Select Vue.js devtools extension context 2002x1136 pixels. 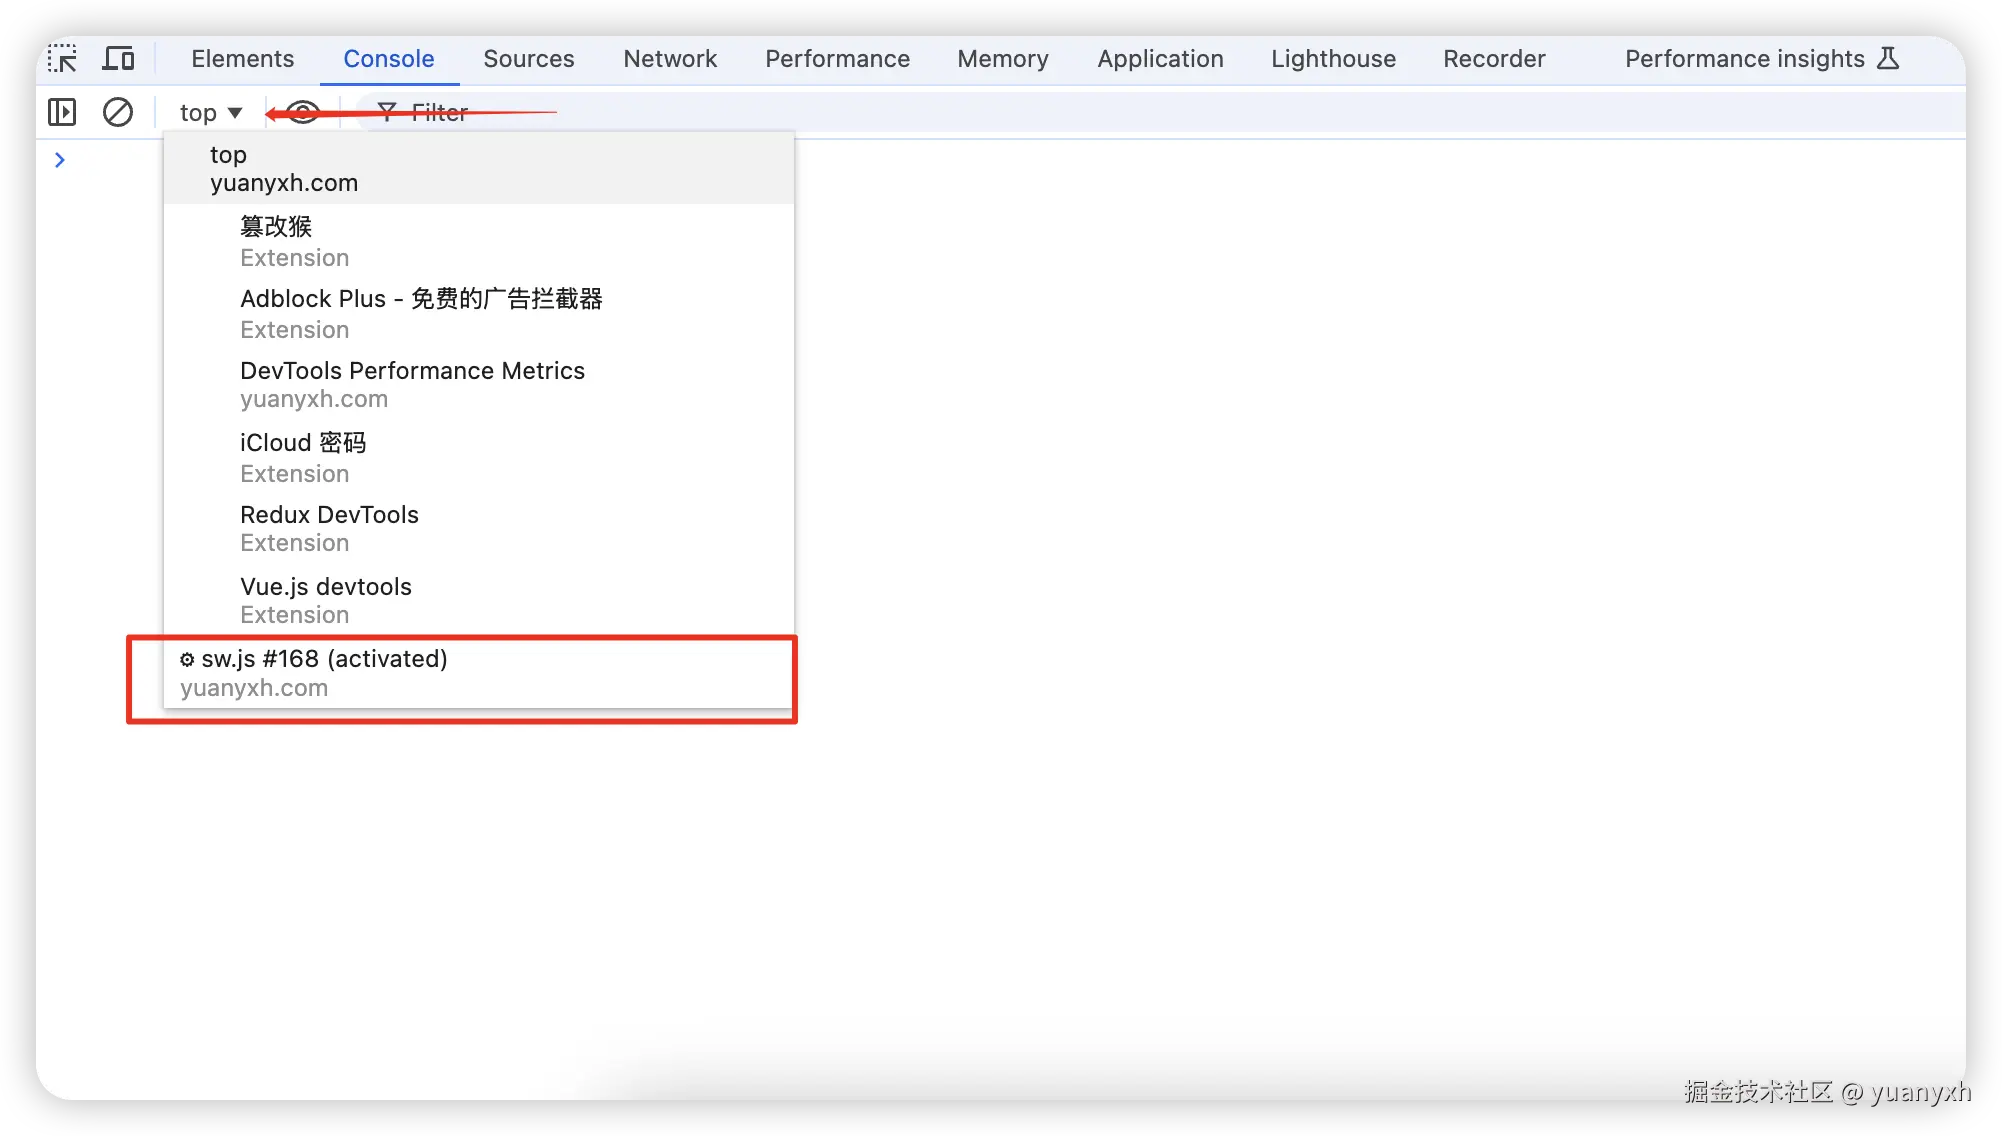pos(325,600)
